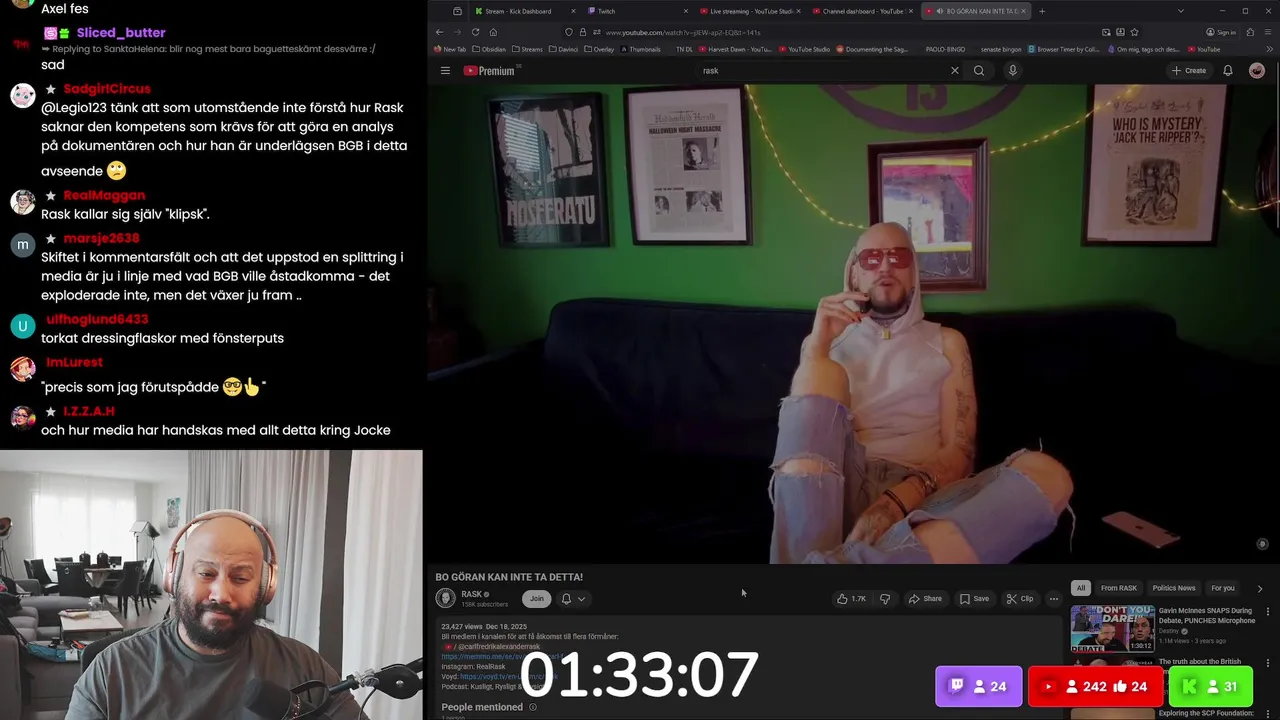The height and width of the screenshot is (720, 1280).
Task: Click the Create button in header
Action: coord(1189,71)
